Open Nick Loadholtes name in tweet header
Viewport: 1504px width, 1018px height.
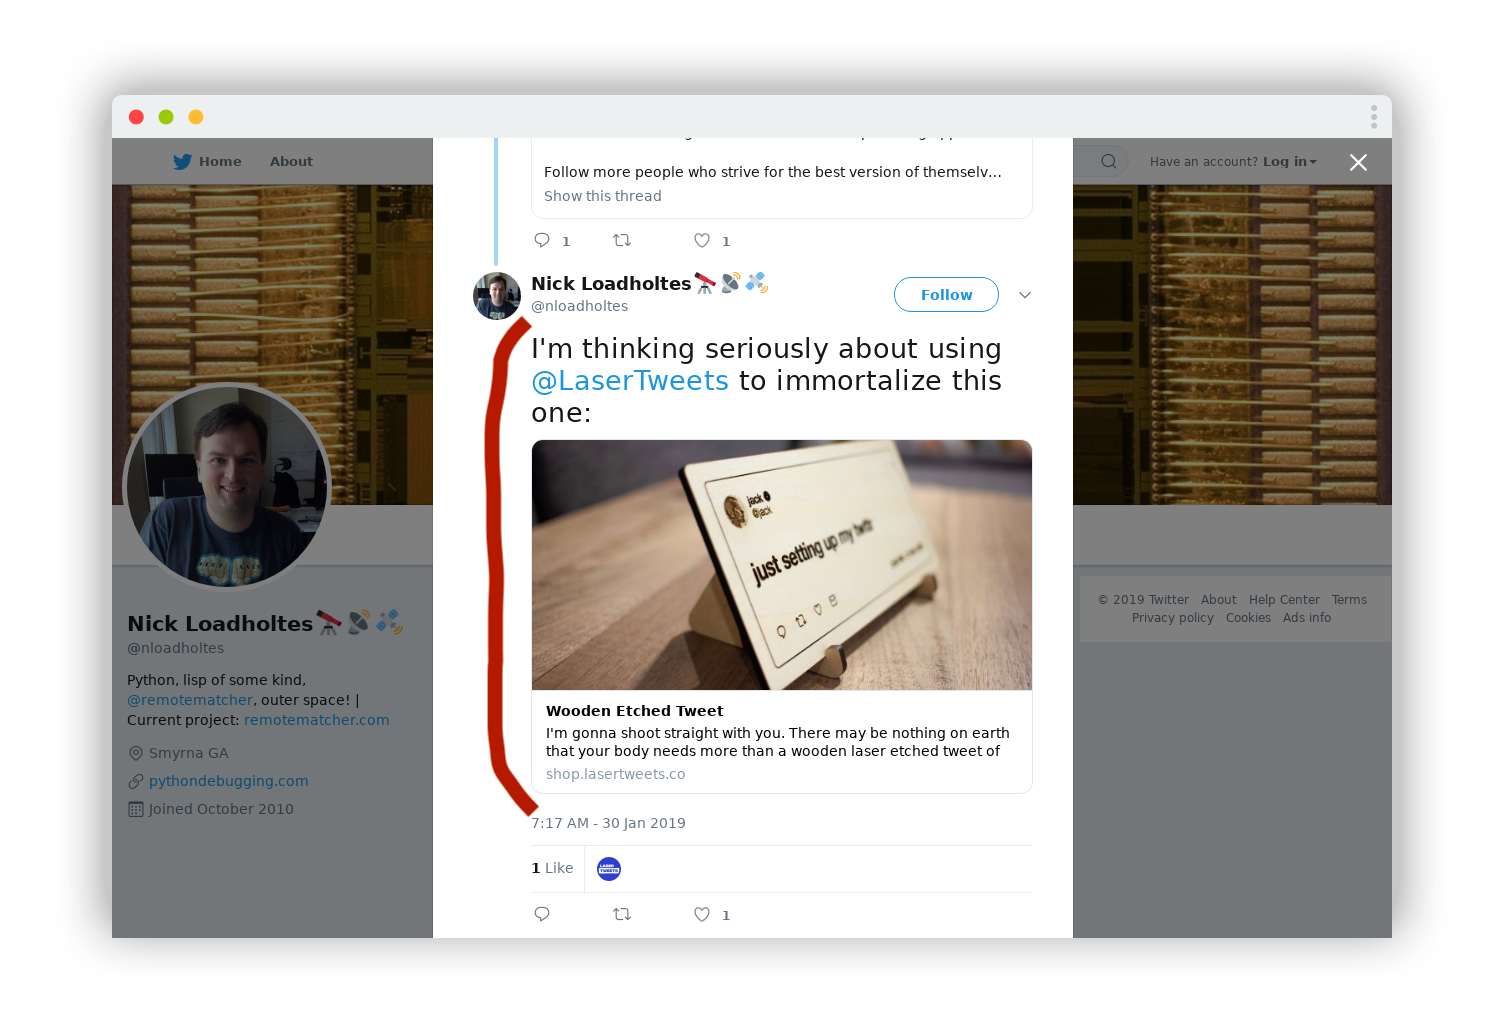coord(611,283)
